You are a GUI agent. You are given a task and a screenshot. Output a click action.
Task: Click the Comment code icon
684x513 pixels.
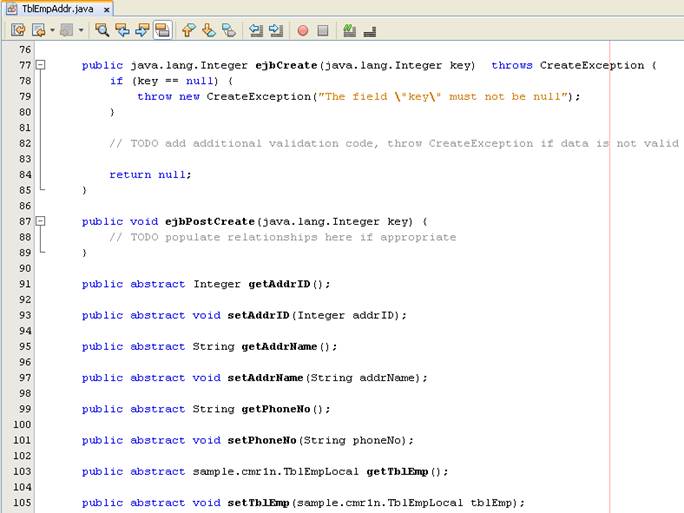pyautogui.click(x=349, y=30)
